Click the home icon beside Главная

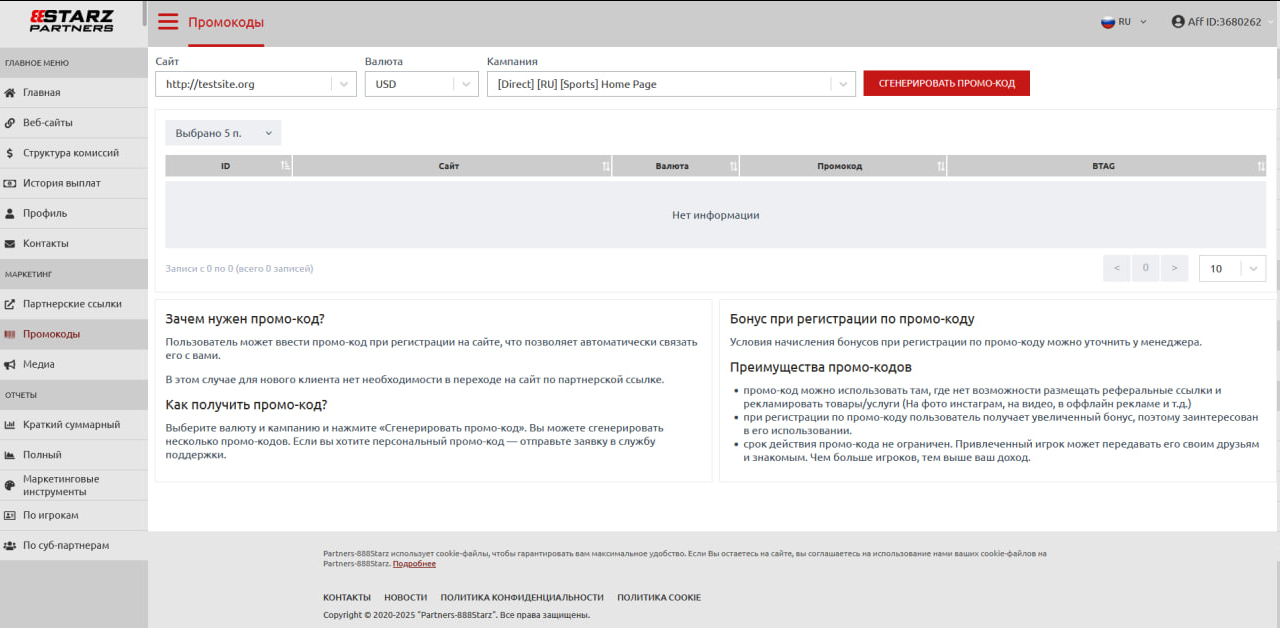click(x=10, y=93)
